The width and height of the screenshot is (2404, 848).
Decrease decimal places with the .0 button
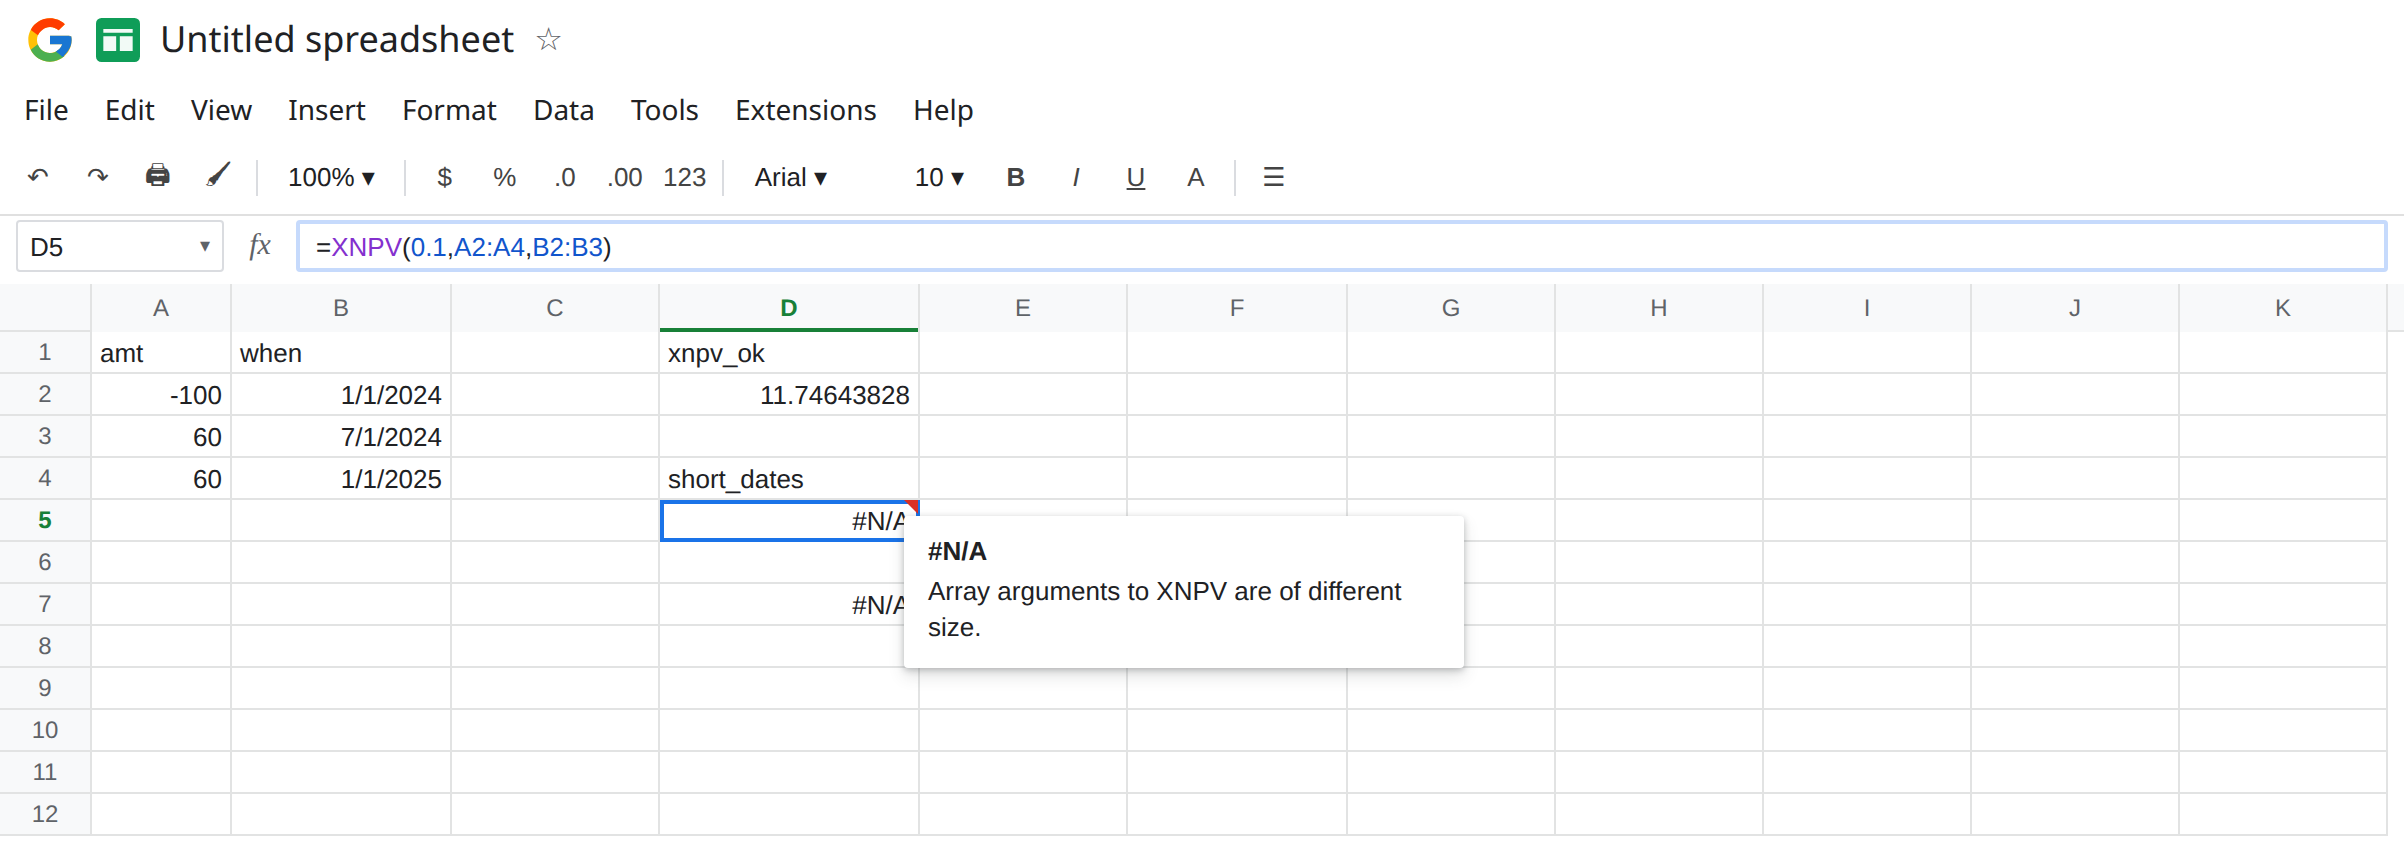click(565, 177)
